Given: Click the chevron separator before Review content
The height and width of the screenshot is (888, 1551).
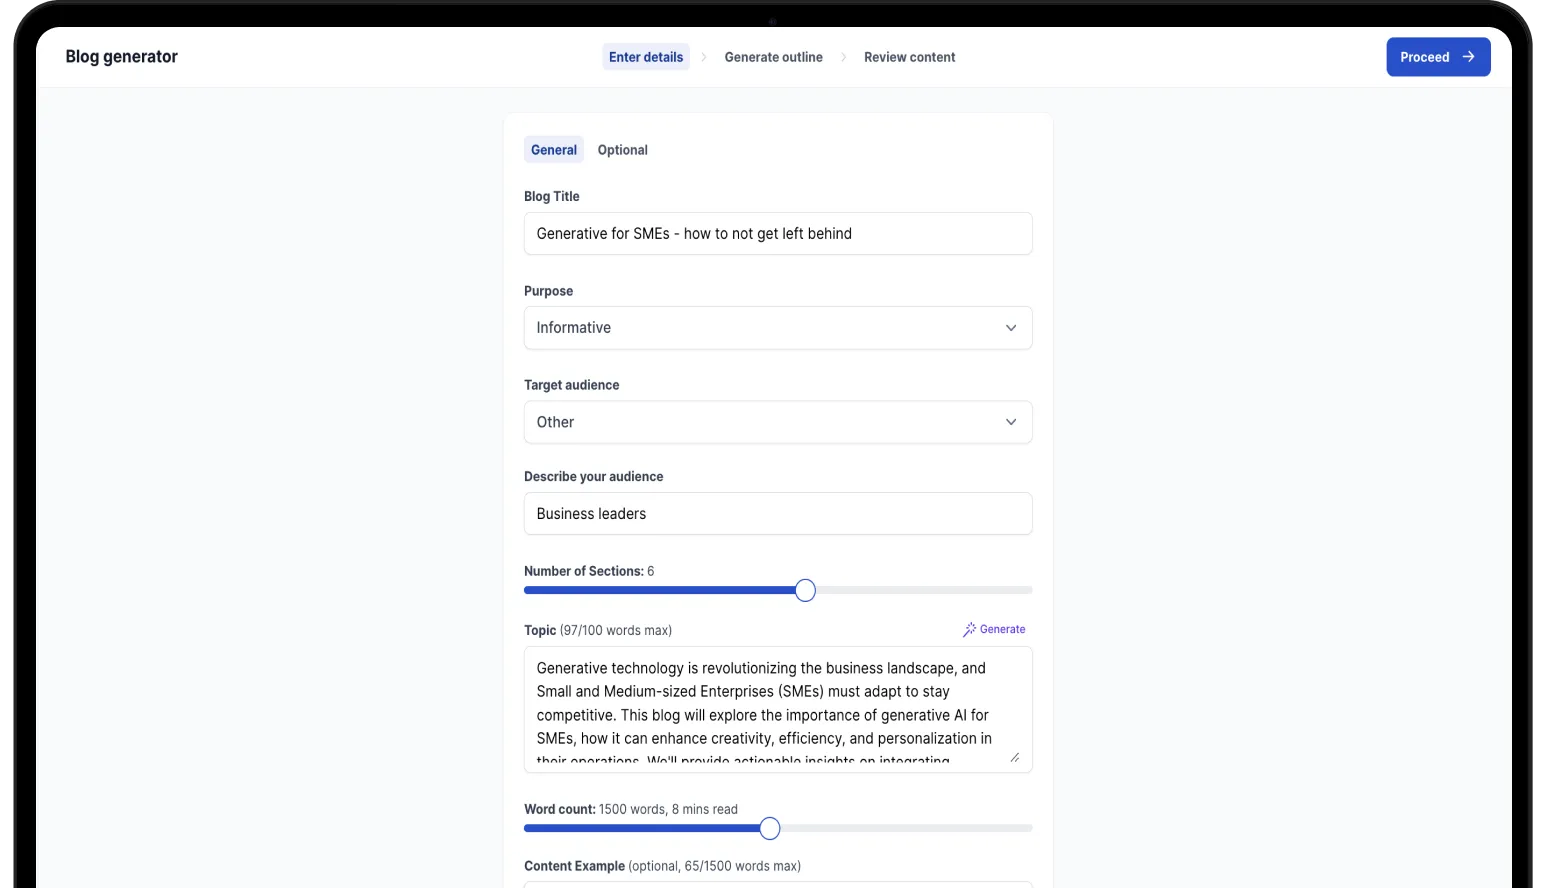Looking at the screenshot, I should pos(843,57).
